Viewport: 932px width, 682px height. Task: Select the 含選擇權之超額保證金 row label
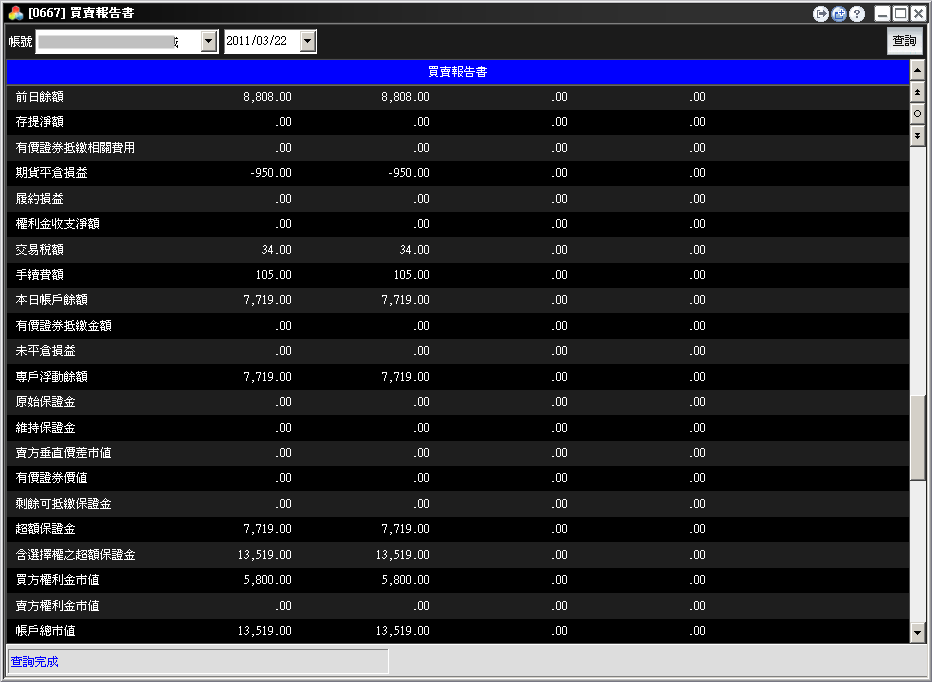[x=75, y=555]
